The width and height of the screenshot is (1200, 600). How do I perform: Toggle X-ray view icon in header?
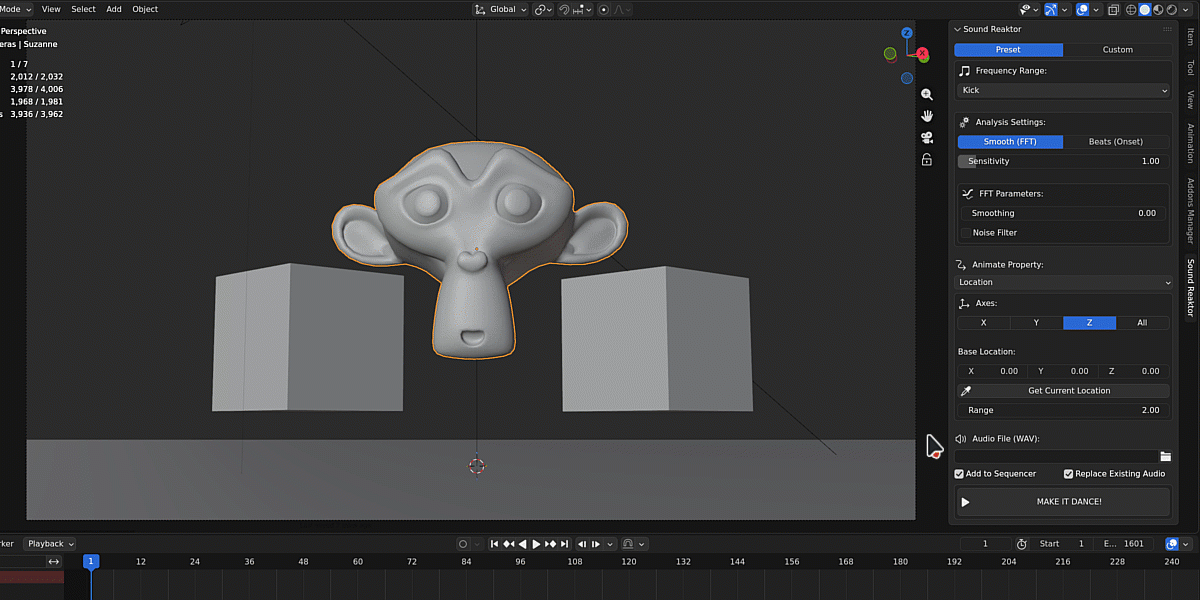pyautogui.click(x=1114, y=9)
